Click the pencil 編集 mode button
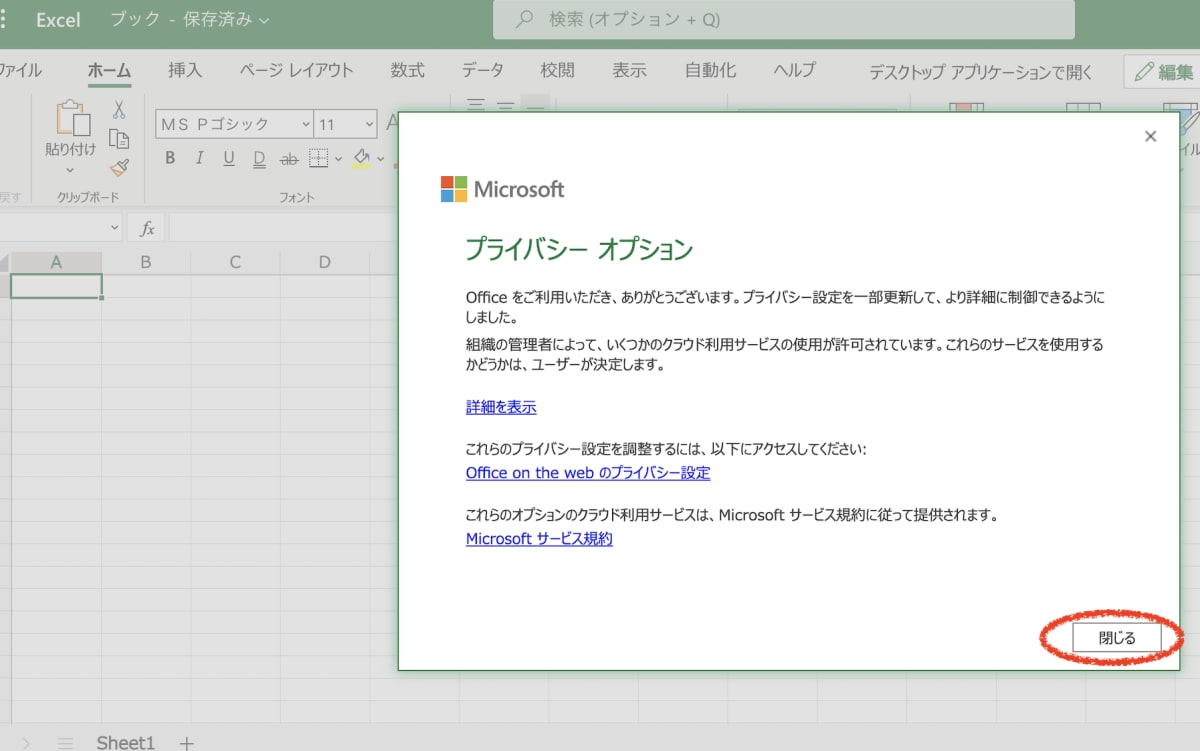The image size is (1200, 751). point(1163,71)
